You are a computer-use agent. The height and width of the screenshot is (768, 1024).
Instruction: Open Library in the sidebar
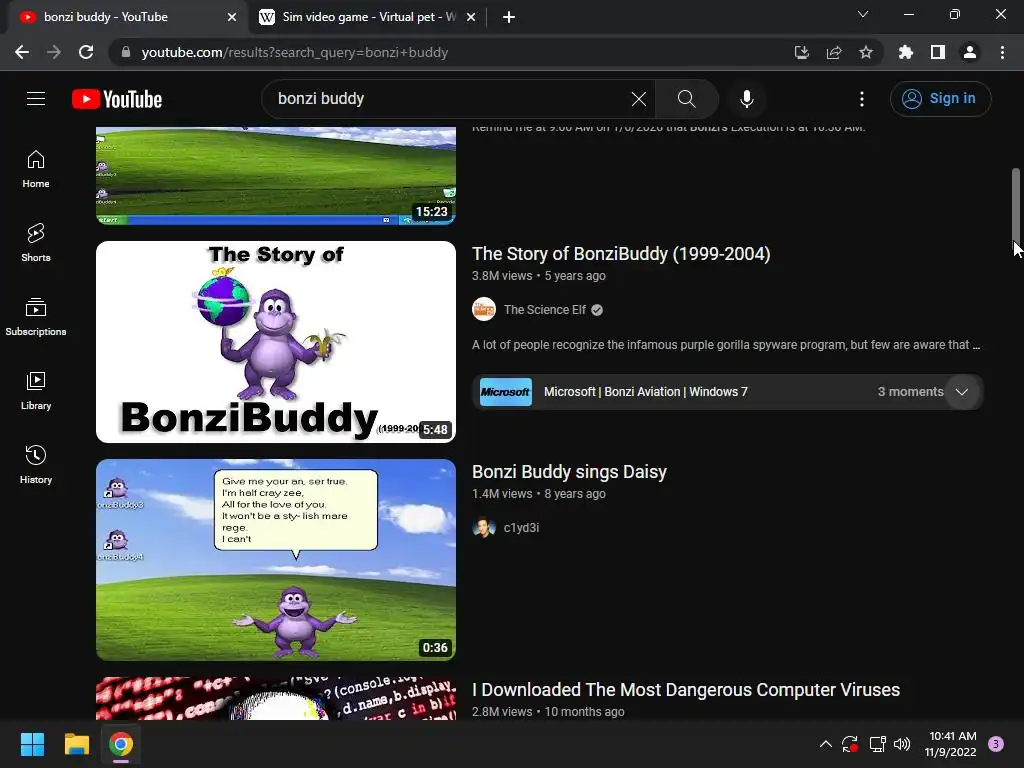coord(36,391)
